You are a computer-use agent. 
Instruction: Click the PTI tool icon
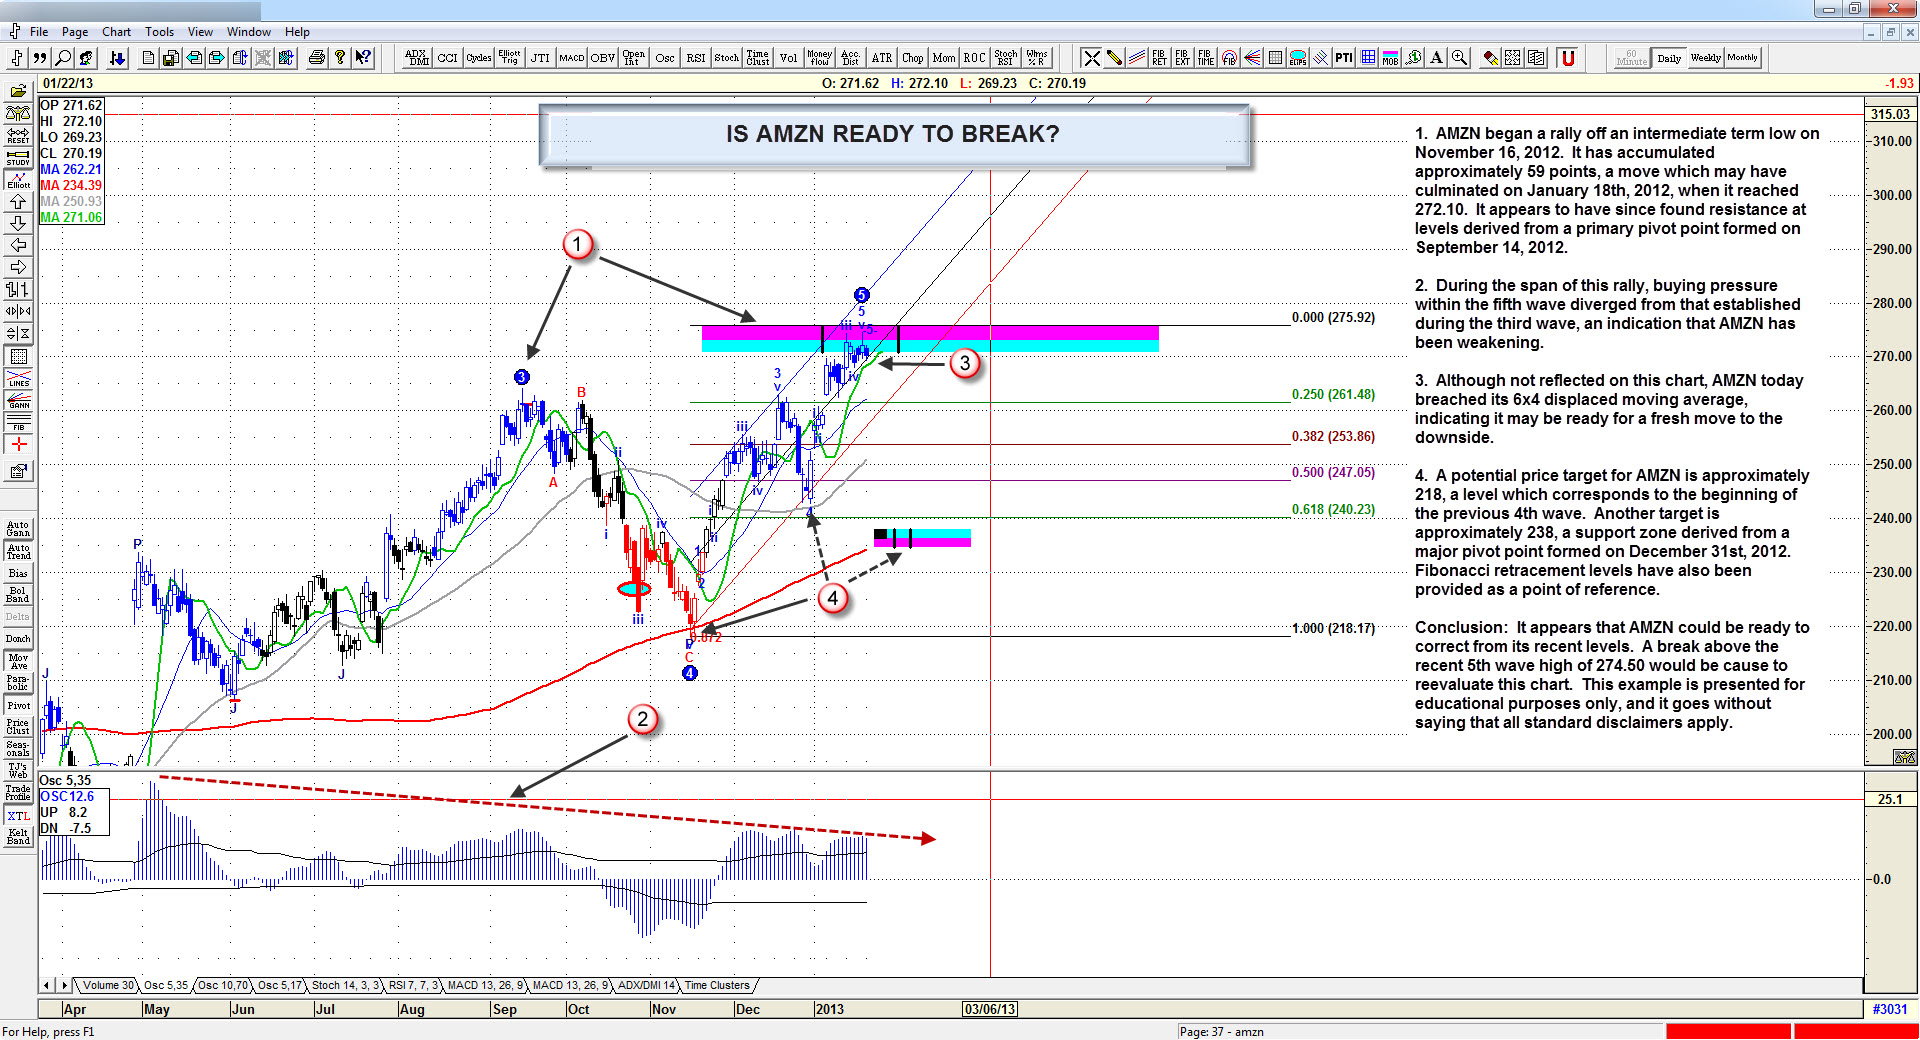[x=1344, y=58]
